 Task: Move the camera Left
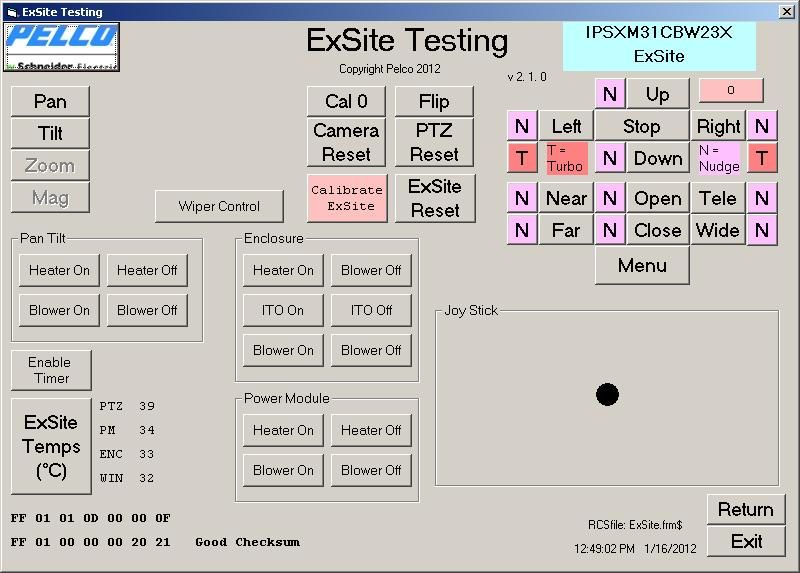pos(566,126)
